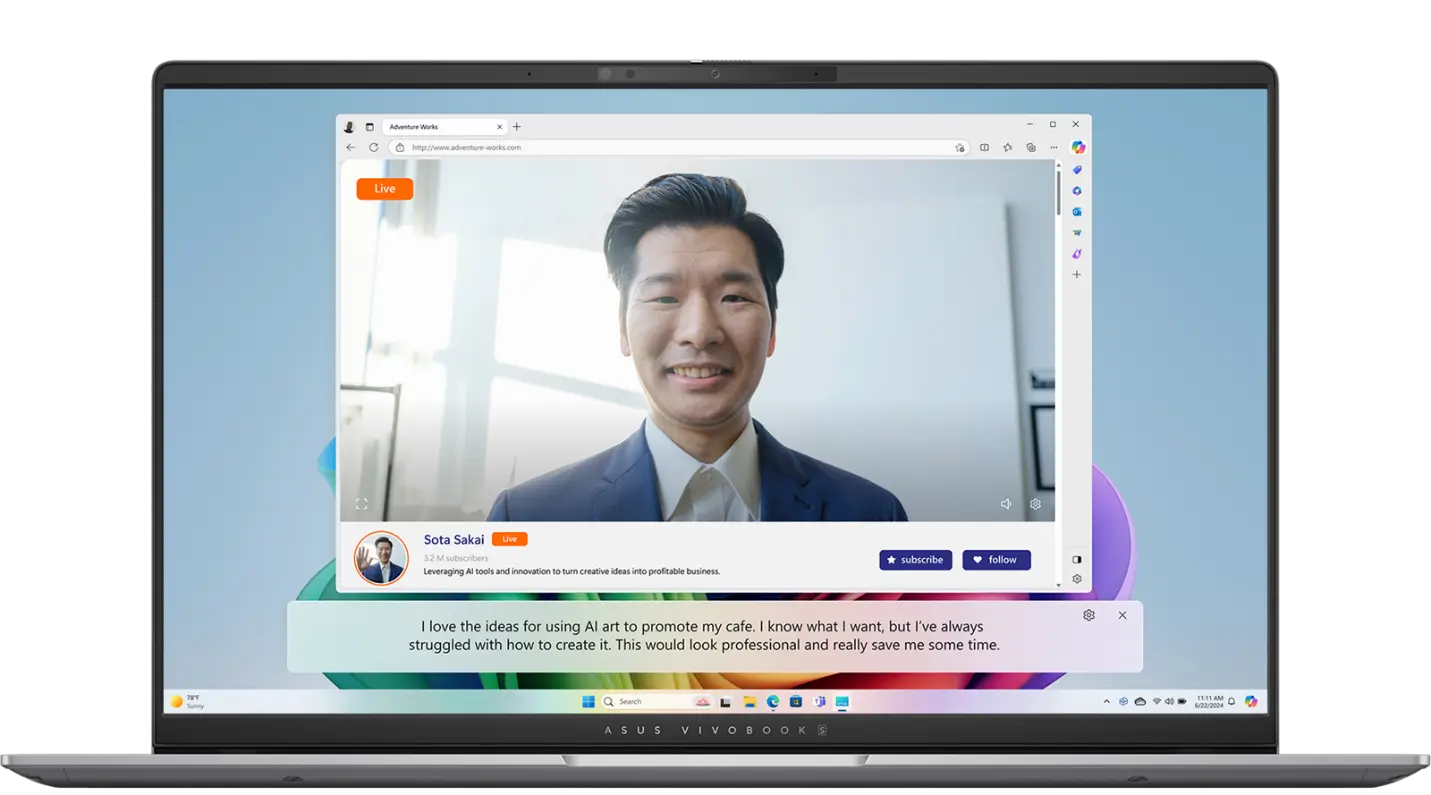Open Wi-Fi network settings in tray
Image resolution: width=1431 pixels, height=795 pixels.
(x=1157, y=702)
